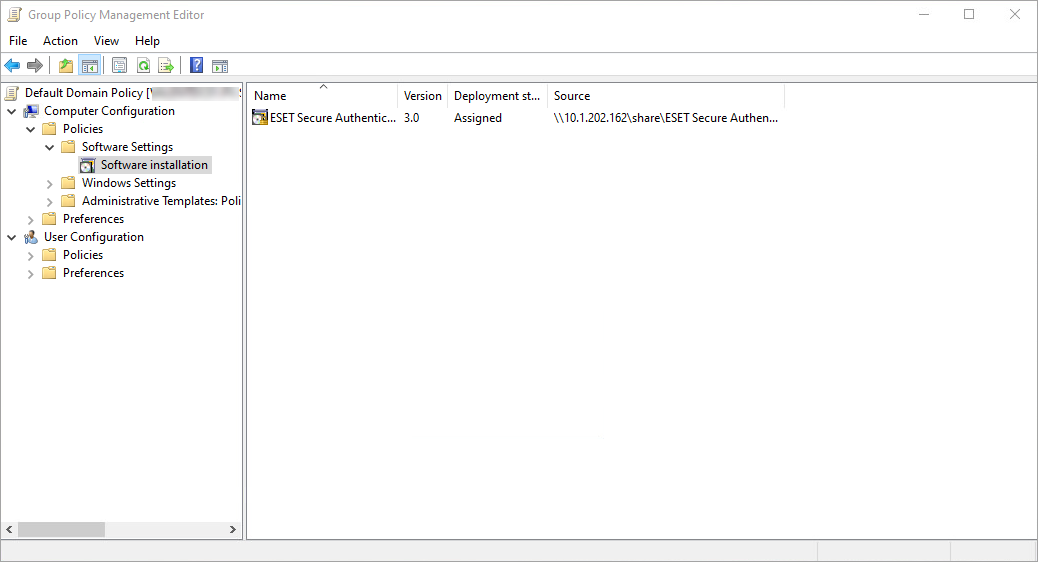
Task: Click the blue Help question mark icon
Action: (197, 66)
